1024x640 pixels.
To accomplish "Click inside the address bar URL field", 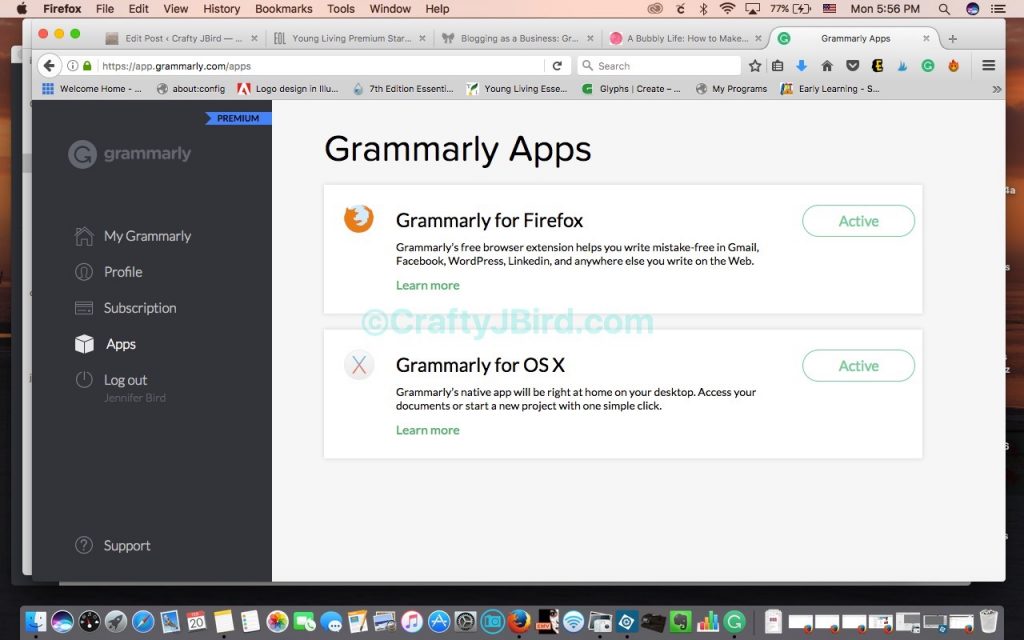I will coord(180,66).
